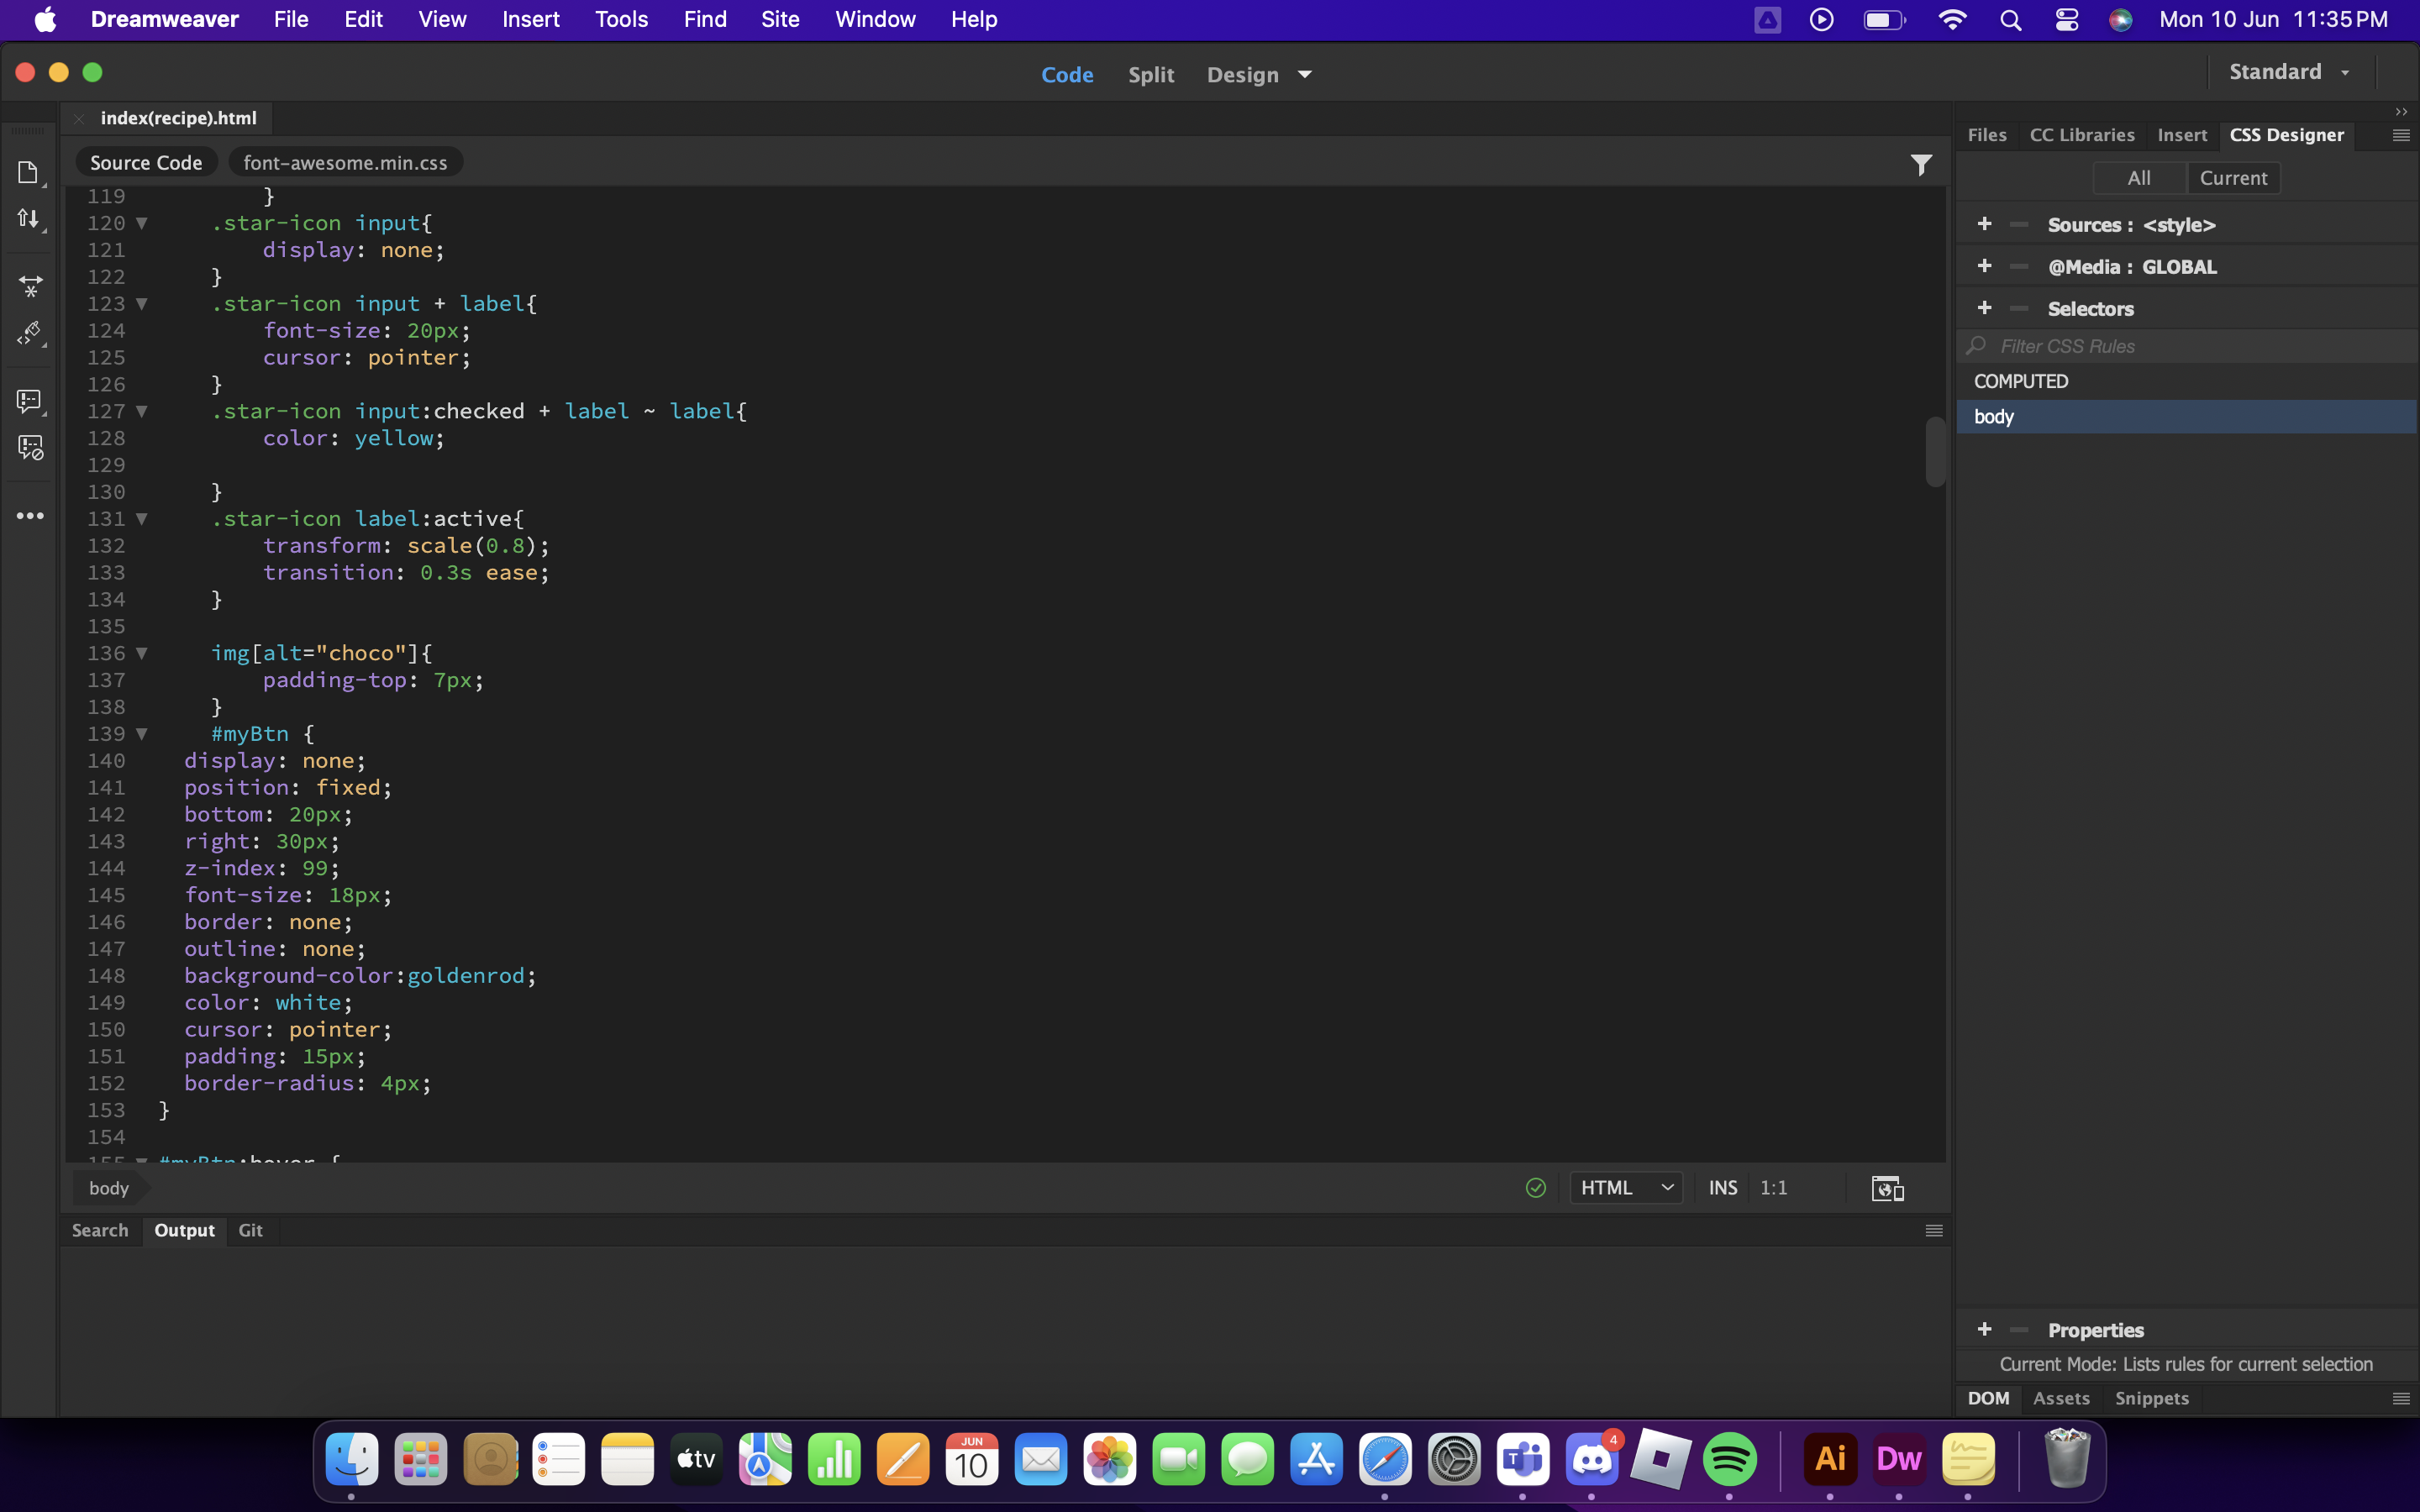This screenshot has height=1512, width=2420.
Task: Click the Apply Comment icon
Action: click(x=29, y=401)
